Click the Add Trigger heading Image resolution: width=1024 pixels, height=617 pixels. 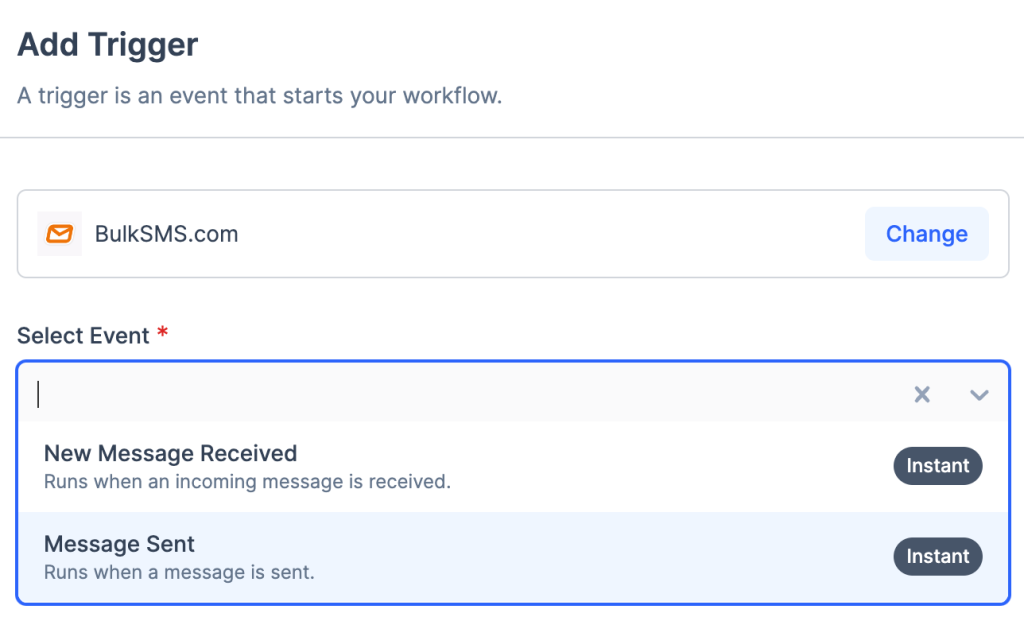pos(108,45)
